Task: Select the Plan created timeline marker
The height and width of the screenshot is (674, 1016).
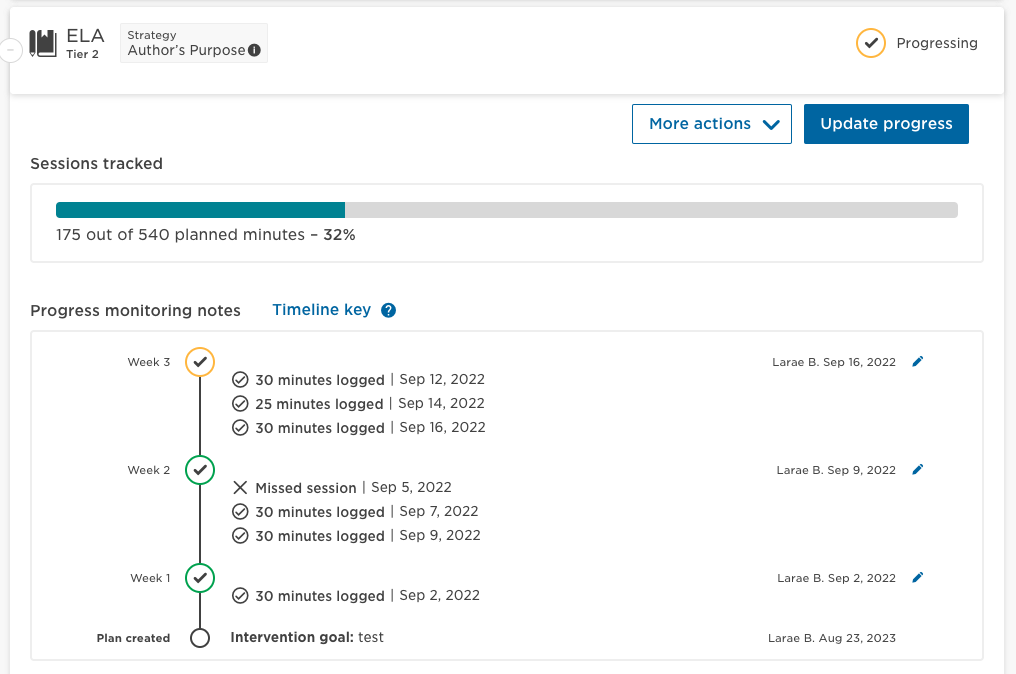Action: 200,638
